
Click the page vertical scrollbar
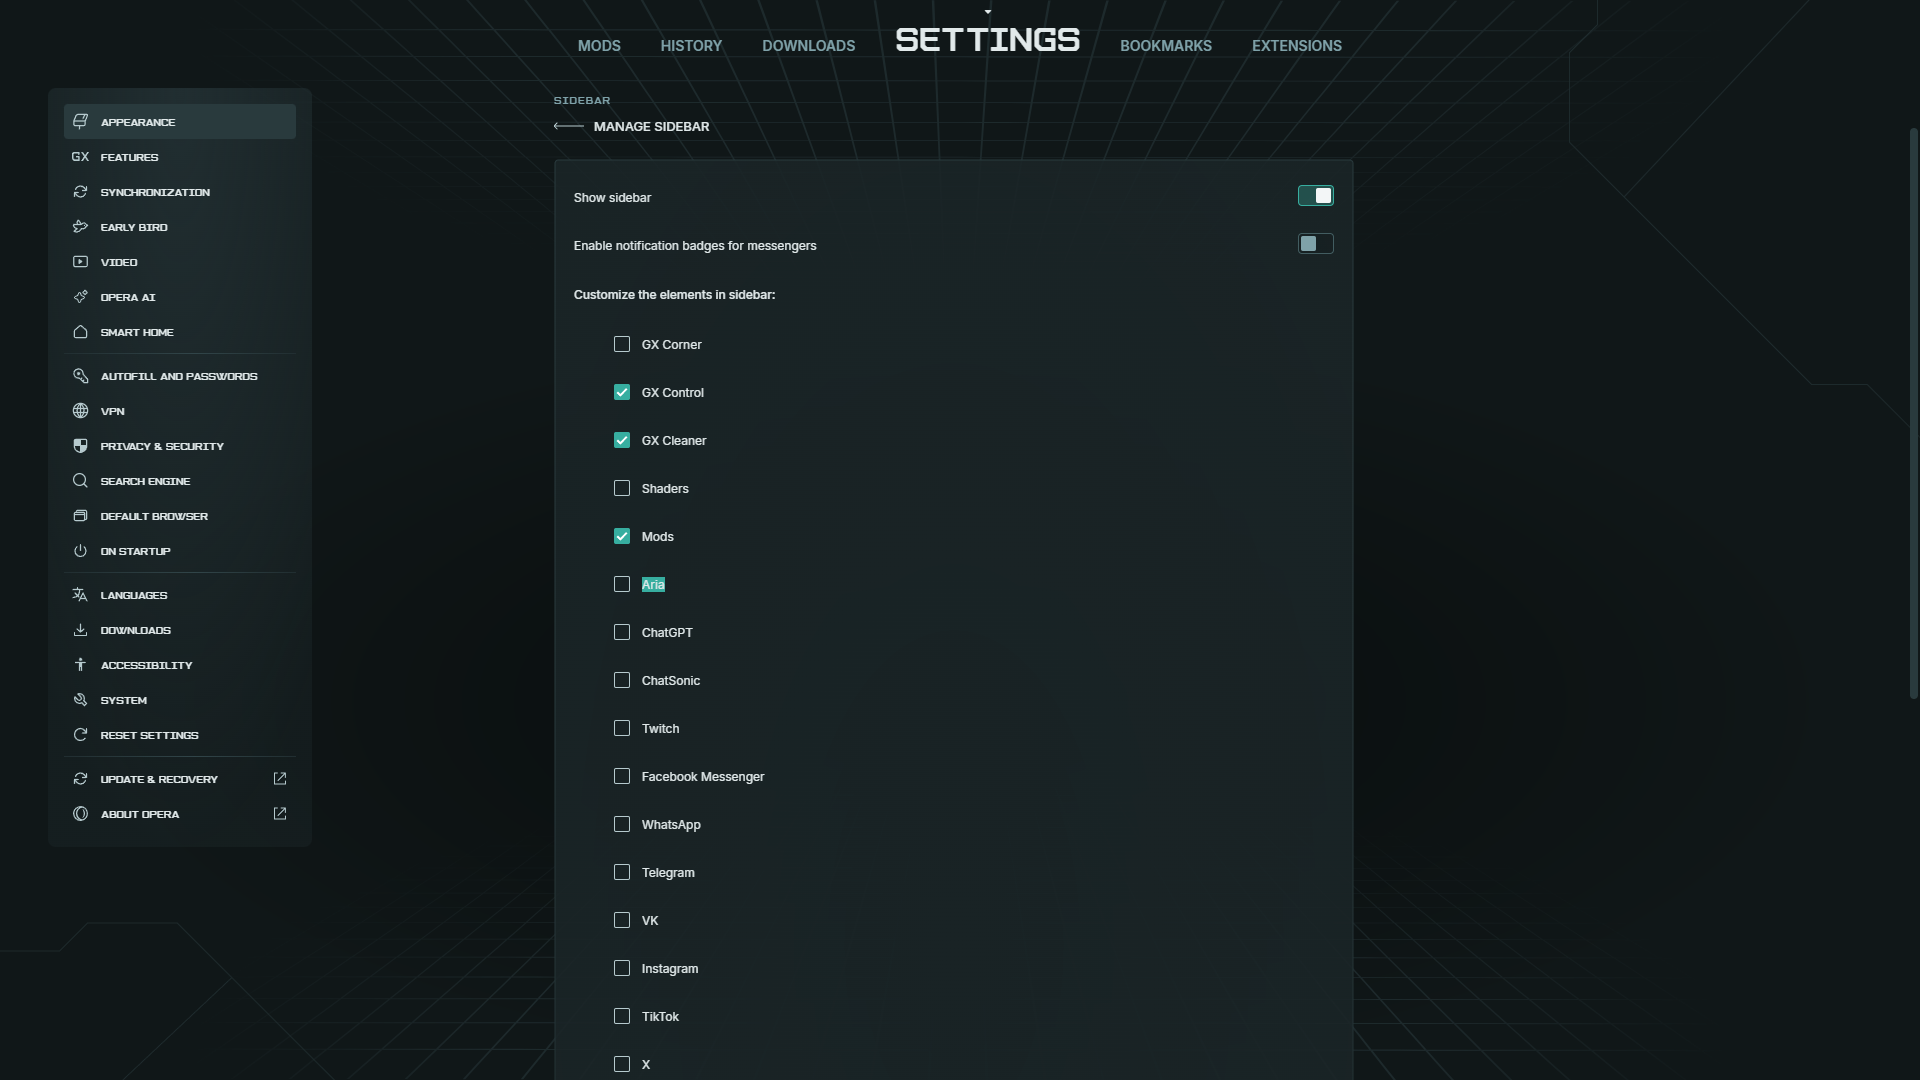[1913, 410]
